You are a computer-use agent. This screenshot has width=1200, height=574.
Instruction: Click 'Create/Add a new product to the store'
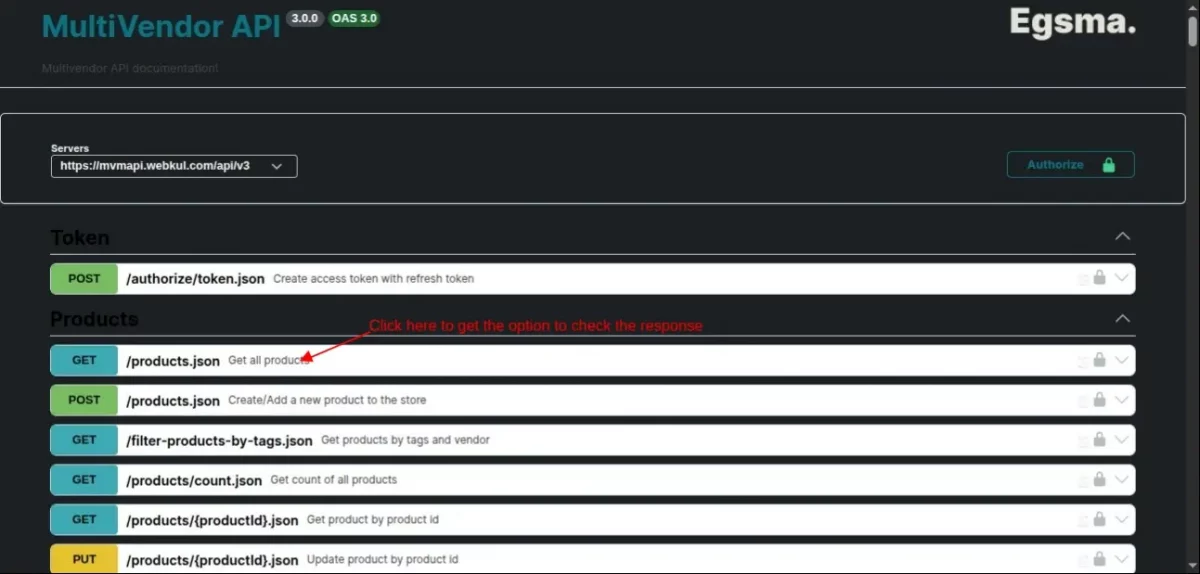(x=327, y=400)
